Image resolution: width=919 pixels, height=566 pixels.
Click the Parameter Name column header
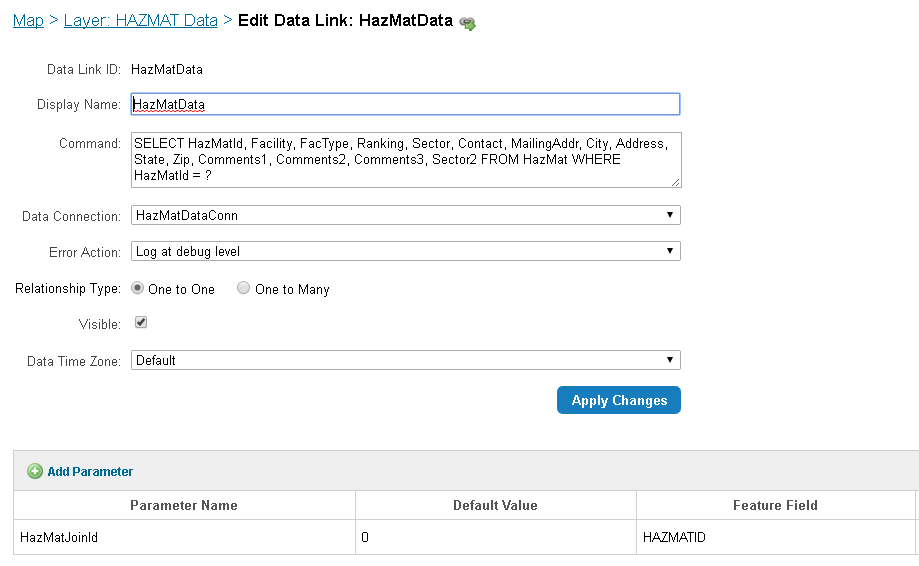[184, 505]
